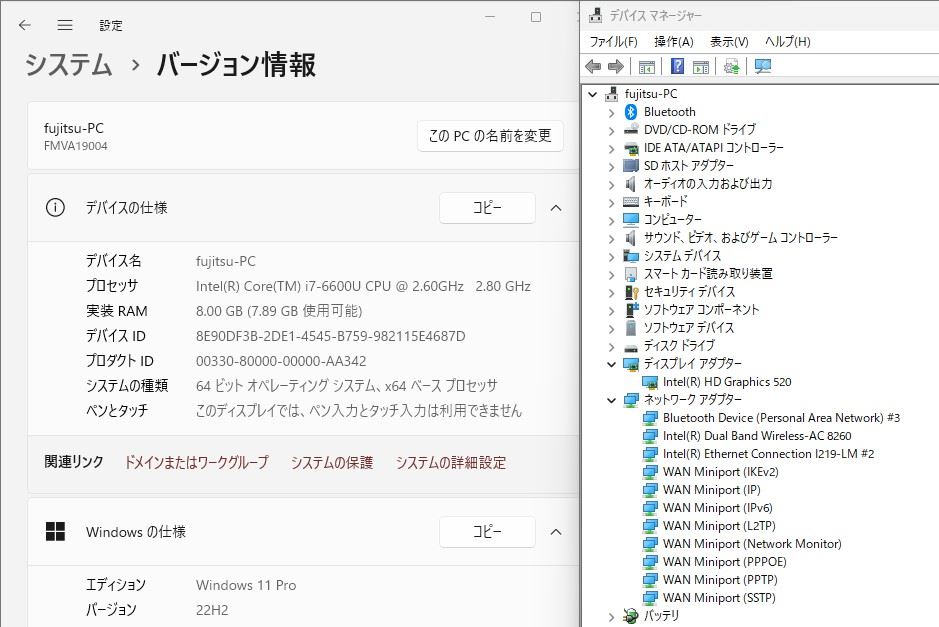Click the ソフトウェア コンポーネント icon
This screenshot has width=939, height=627.
631,310
